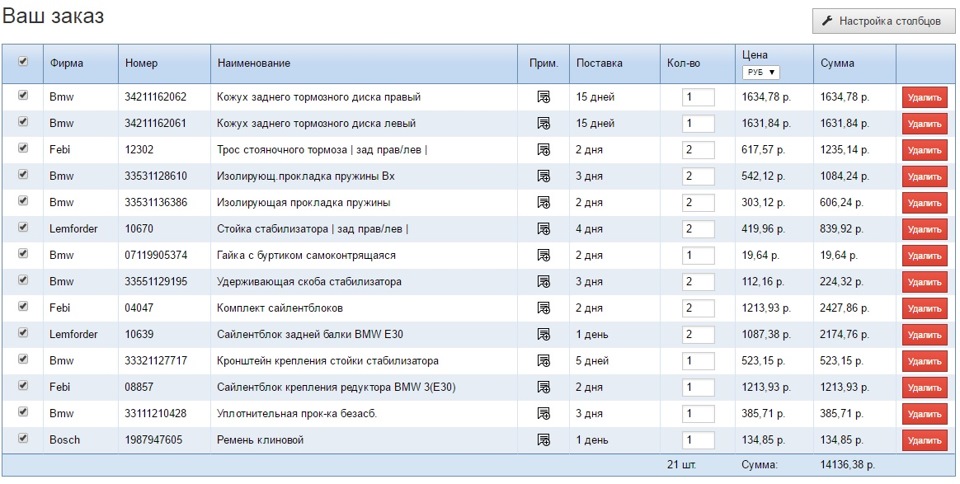Select name Удерживающая скоба стабилизатора
The height and width of the screenshot is (484, 960).
(x=309, y=282)
